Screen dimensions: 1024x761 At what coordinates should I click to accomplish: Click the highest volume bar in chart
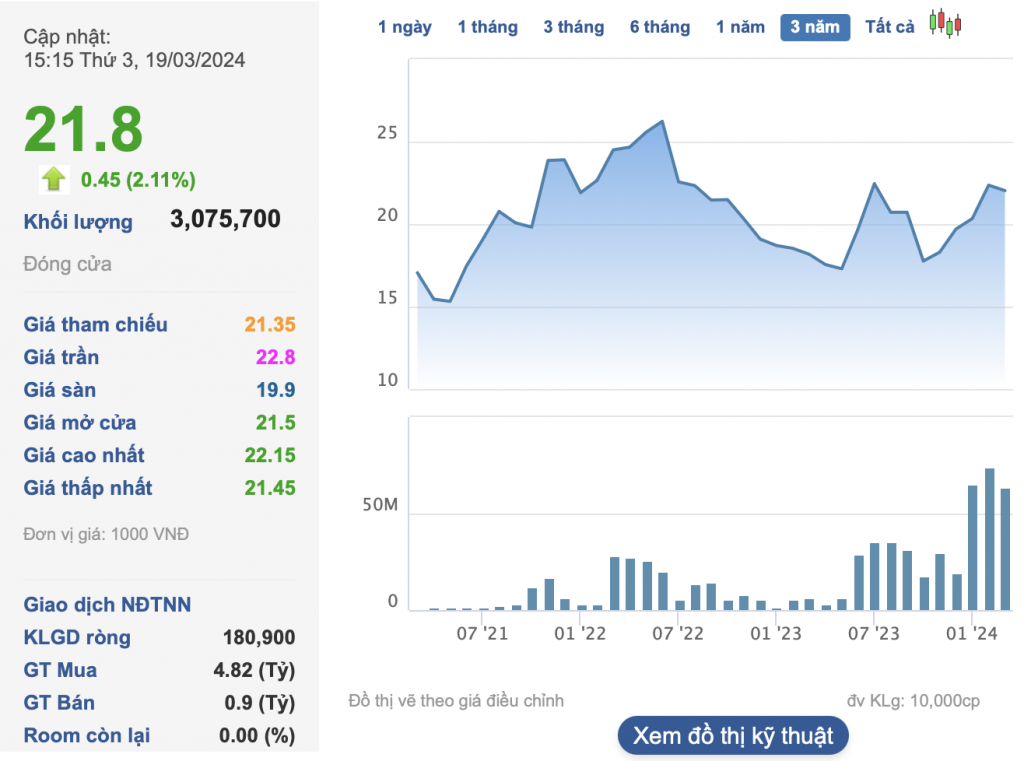[989, 539]
